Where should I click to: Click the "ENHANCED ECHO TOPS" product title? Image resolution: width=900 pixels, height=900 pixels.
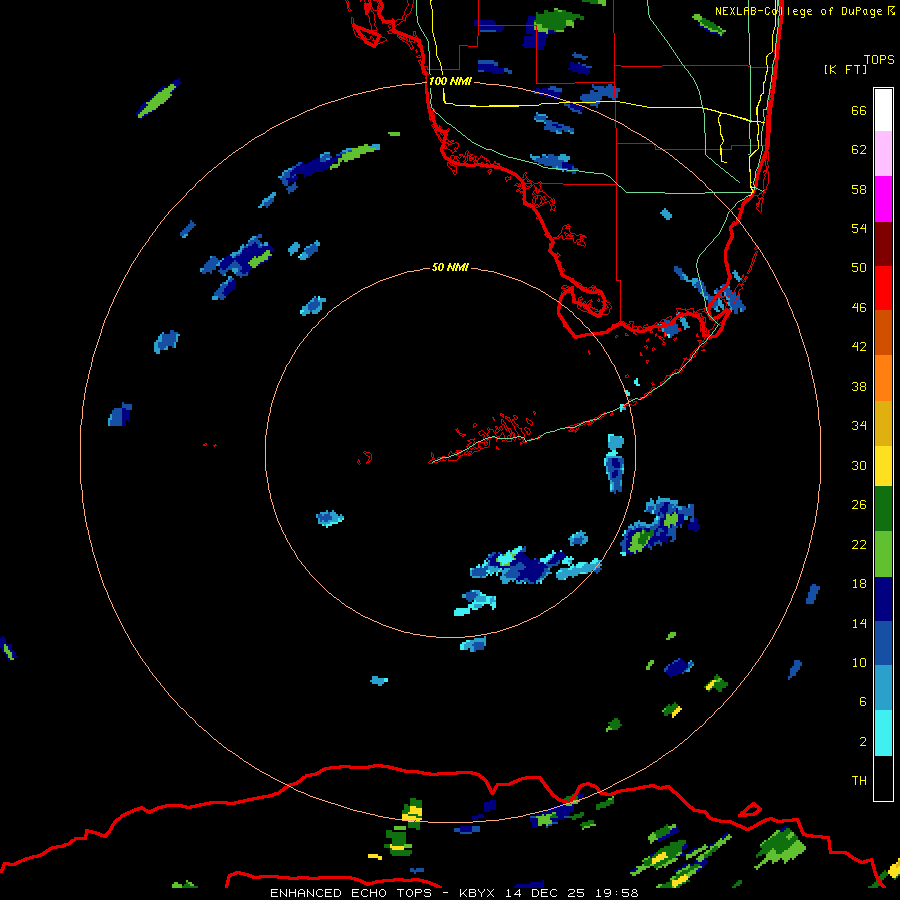pyautogui.click(x=354, y=893)
